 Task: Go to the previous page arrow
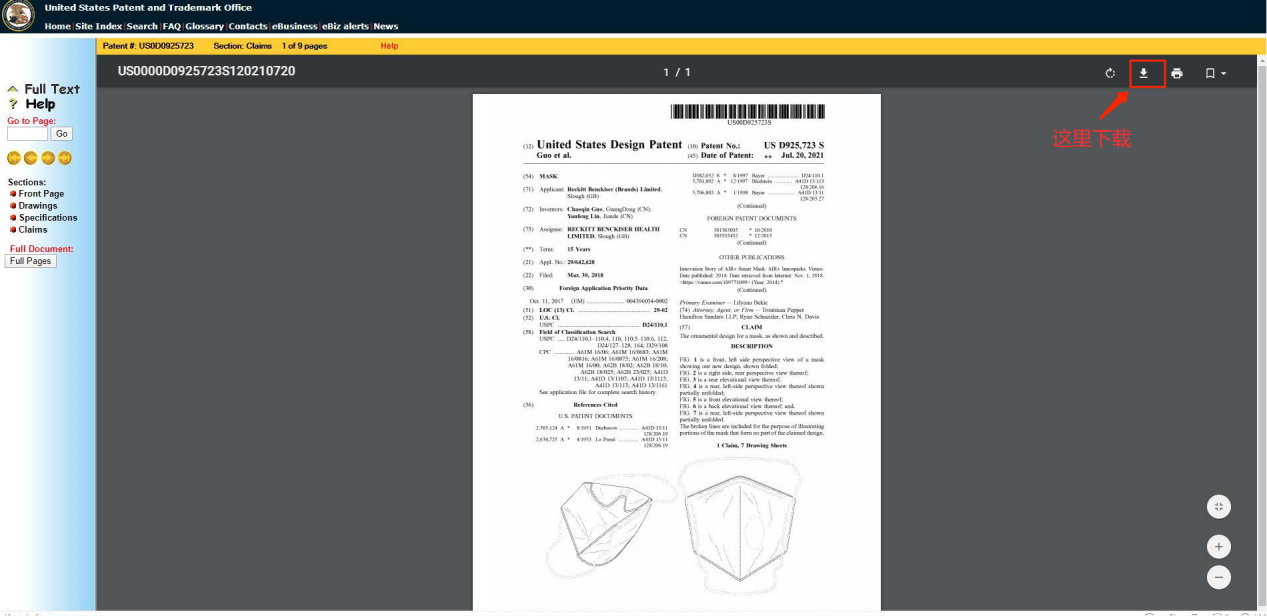[x=31, y=158]
